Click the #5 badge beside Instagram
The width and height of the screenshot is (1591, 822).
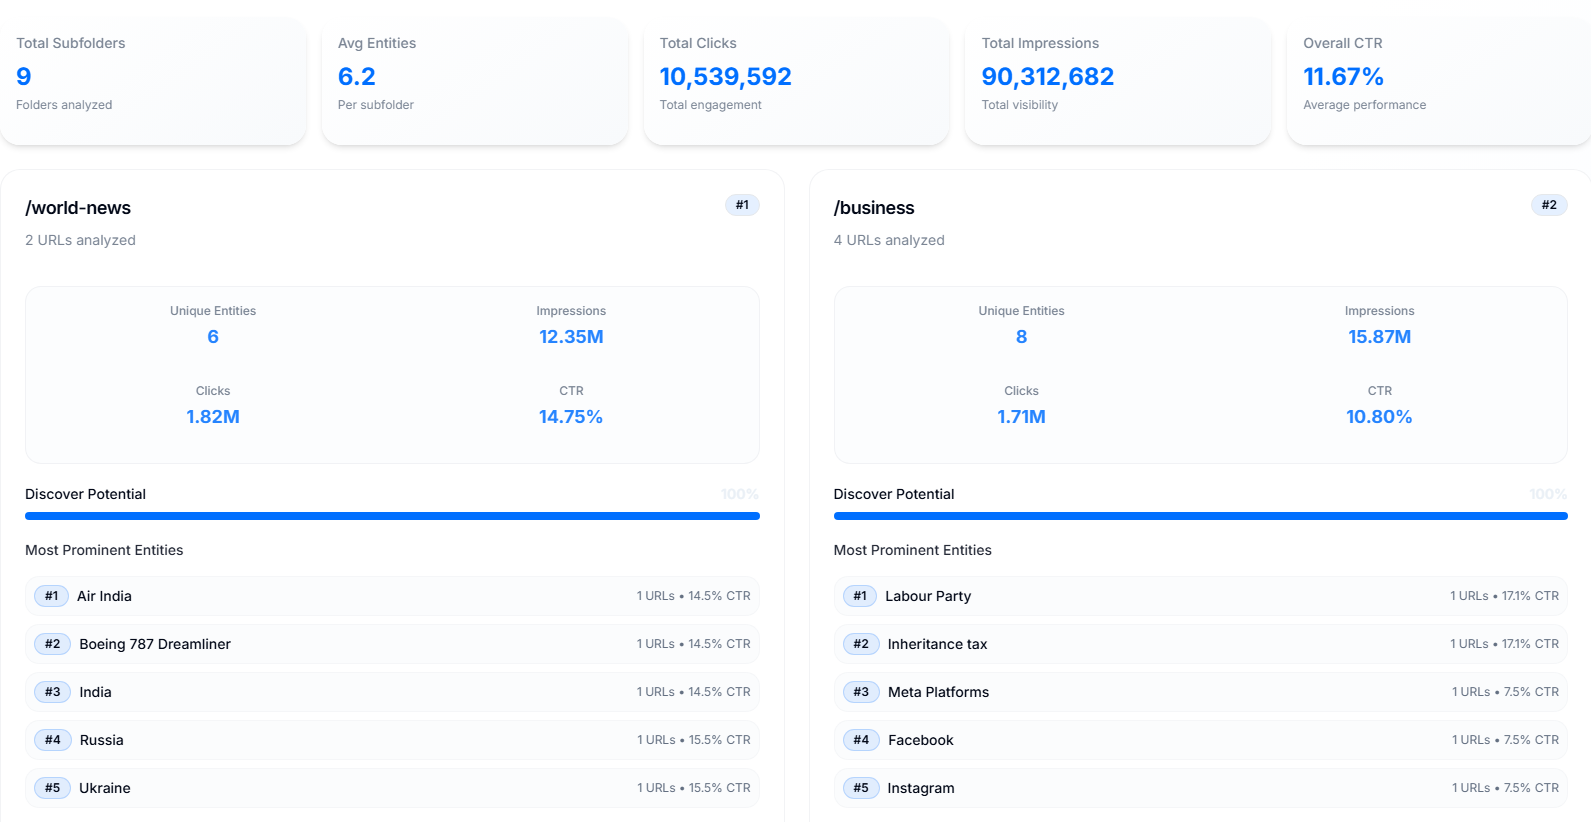click(x=861, y=788)
